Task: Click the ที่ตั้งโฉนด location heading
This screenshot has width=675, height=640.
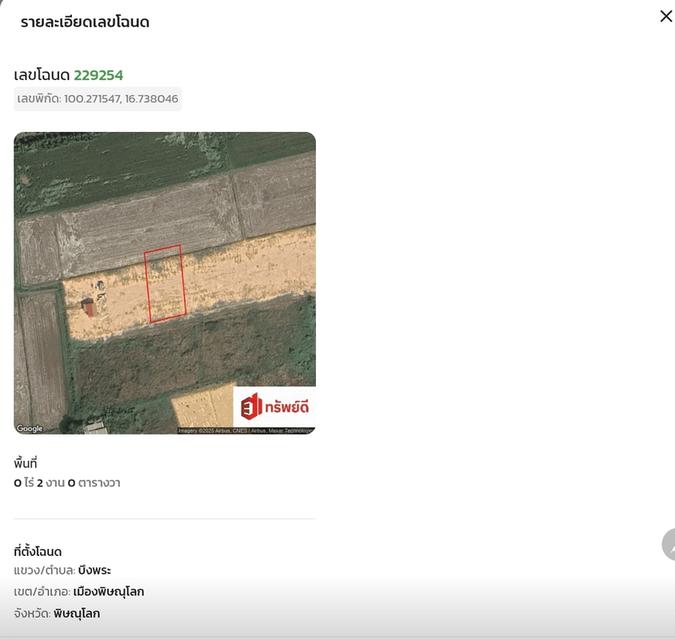Action: point(38,551)
